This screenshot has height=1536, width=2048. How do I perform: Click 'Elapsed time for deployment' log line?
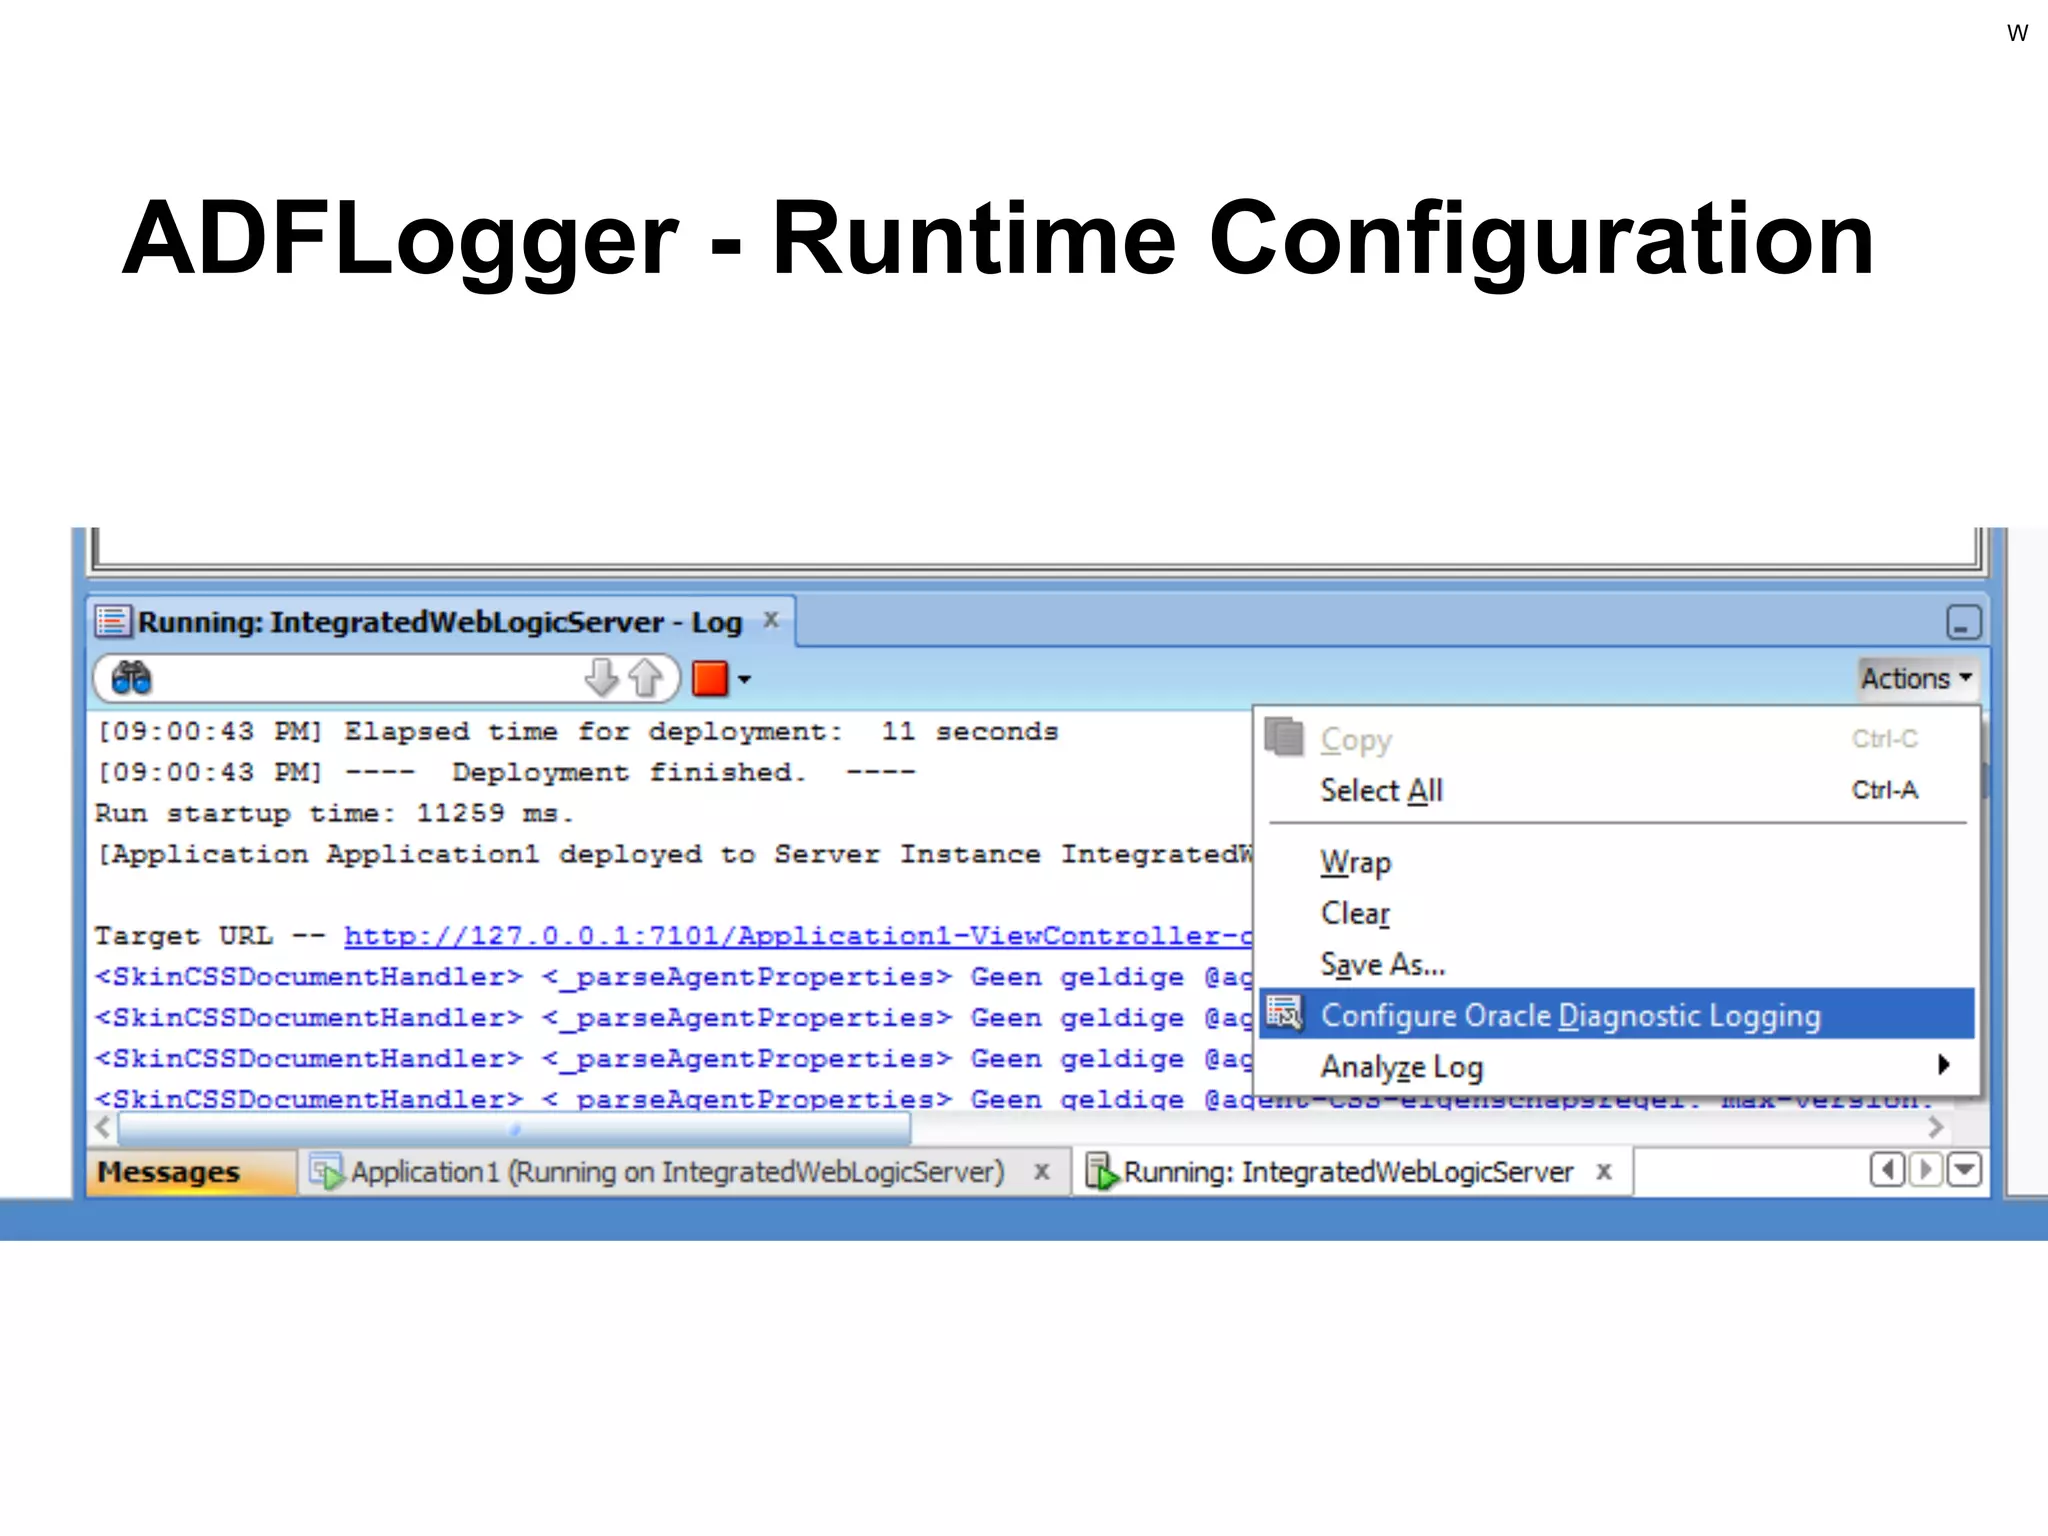[577, 731]
